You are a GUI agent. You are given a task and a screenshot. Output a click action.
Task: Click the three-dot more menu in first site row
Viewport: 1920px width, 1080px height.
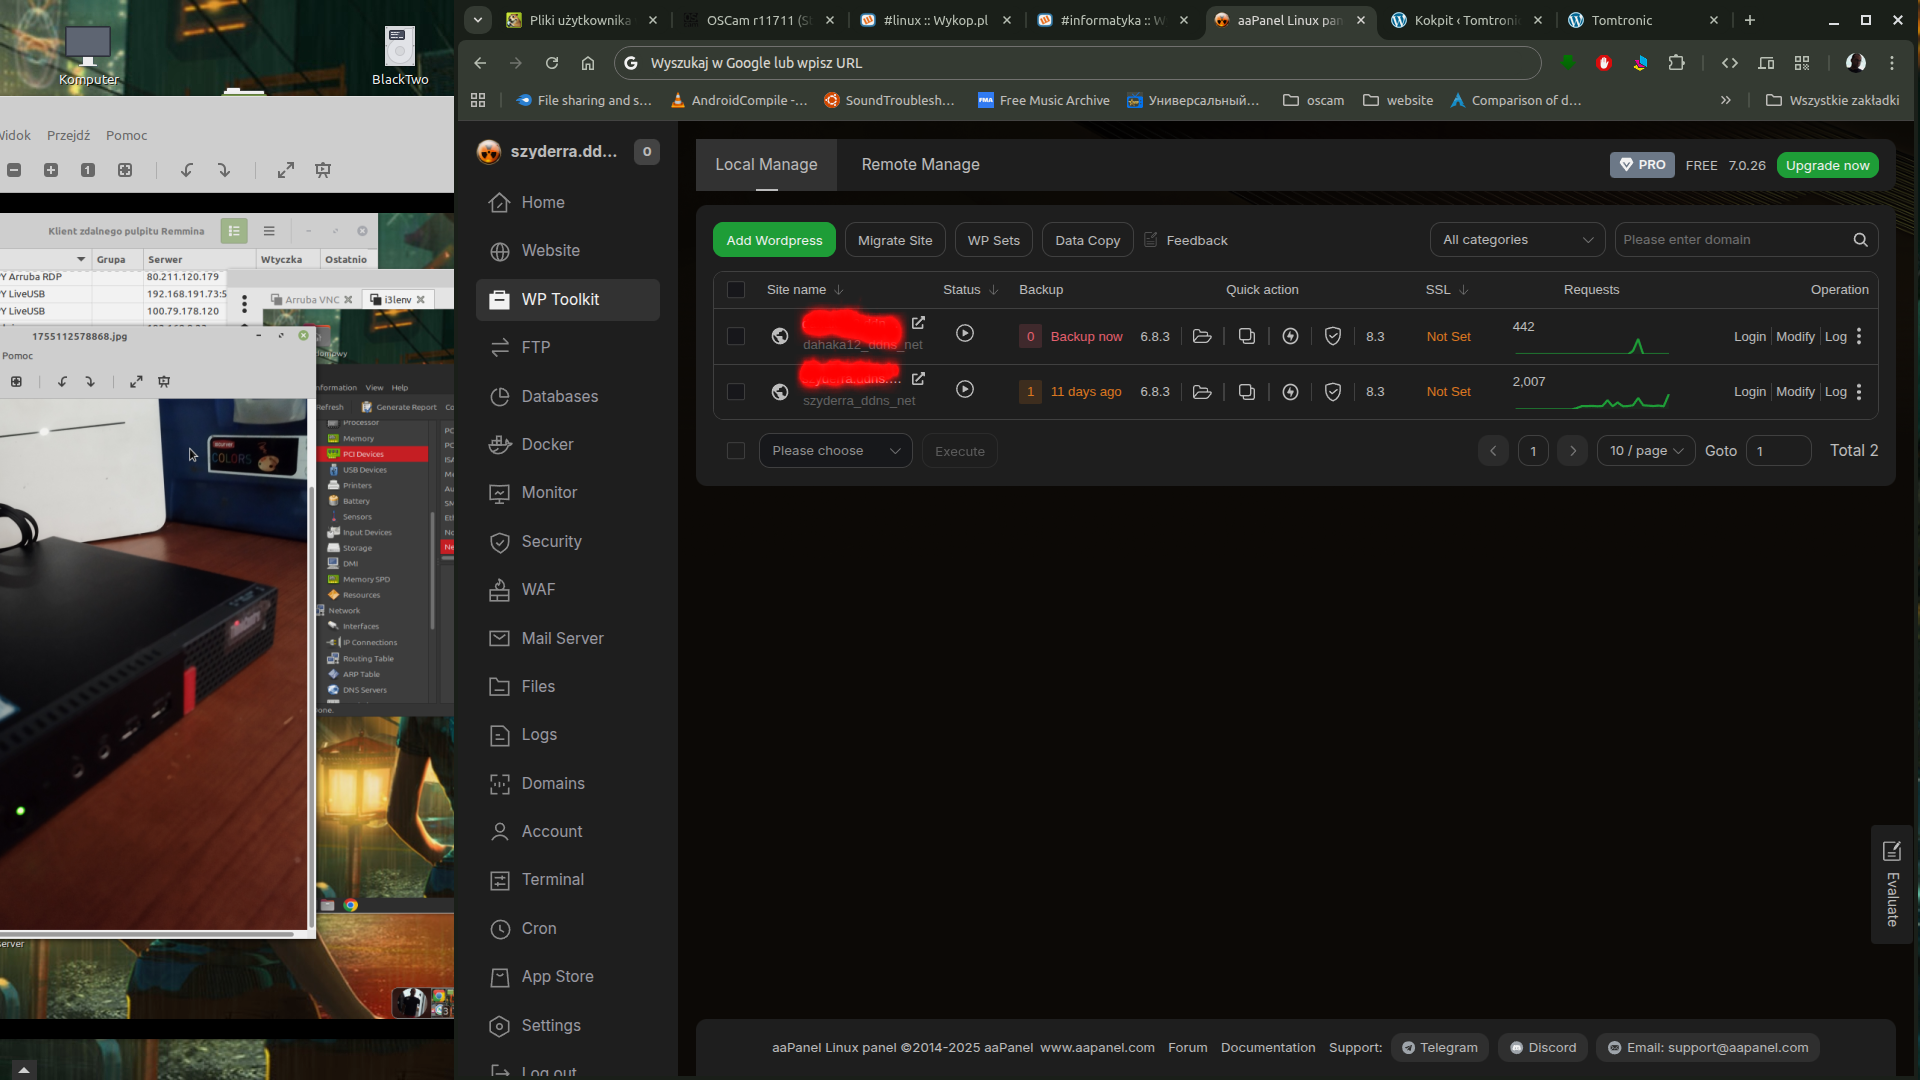[x=1859, y=336]
